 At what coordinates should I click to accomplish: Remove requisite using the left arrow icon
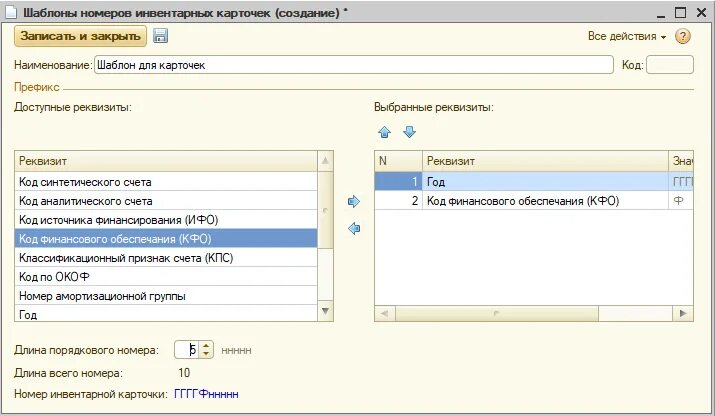pyautogui.click(x=354, y=228)
